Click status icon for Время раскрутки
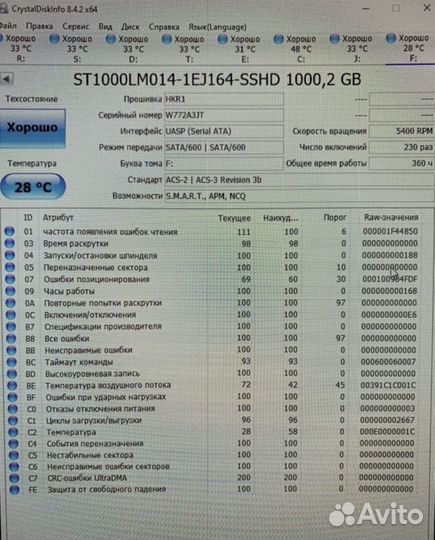The height and width of the screenshot is (540, 435). (x=10, y=243)
